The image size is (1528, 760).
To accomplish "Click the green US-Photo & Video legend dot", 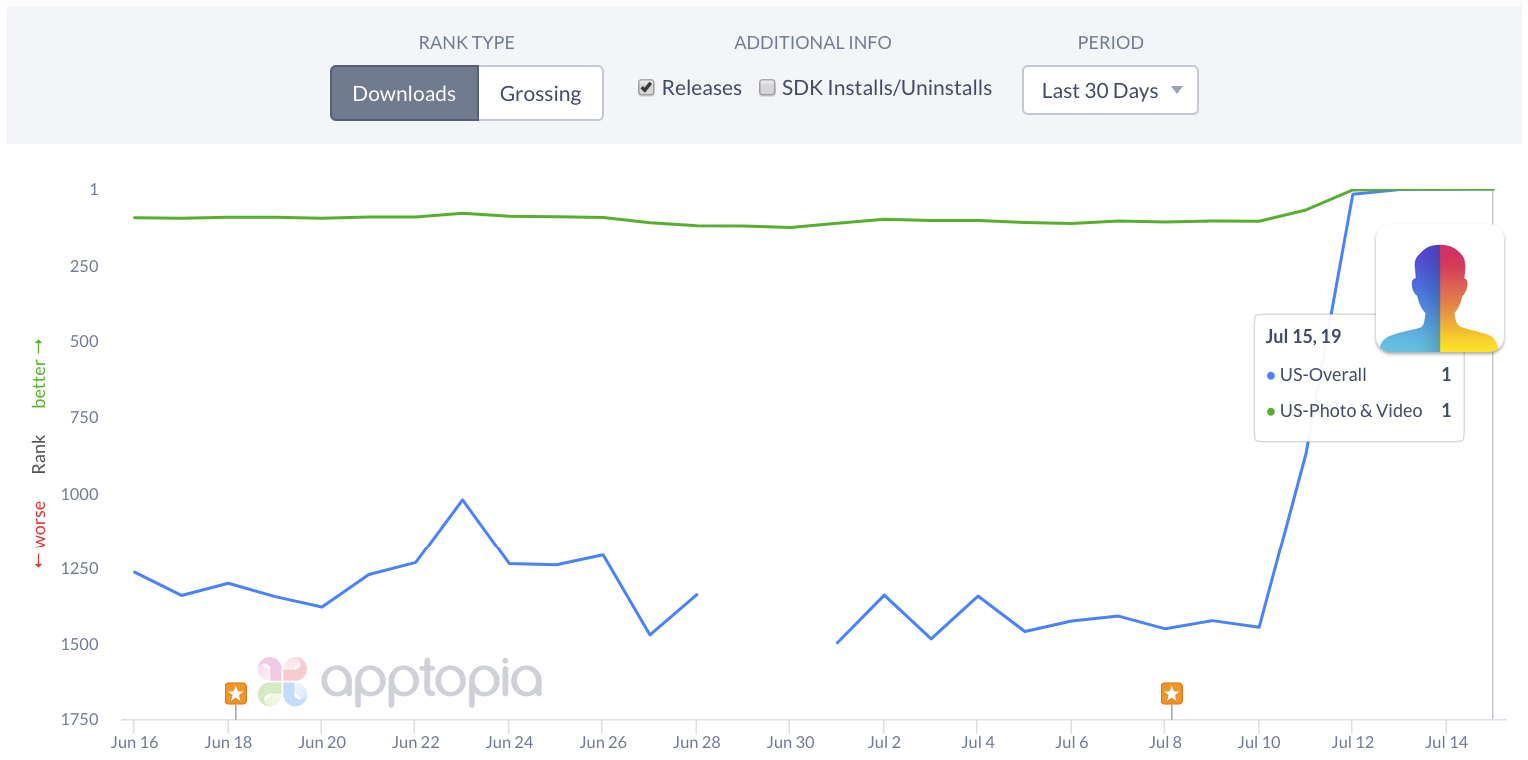I will pyautogui.click(x=1271, y=411).
